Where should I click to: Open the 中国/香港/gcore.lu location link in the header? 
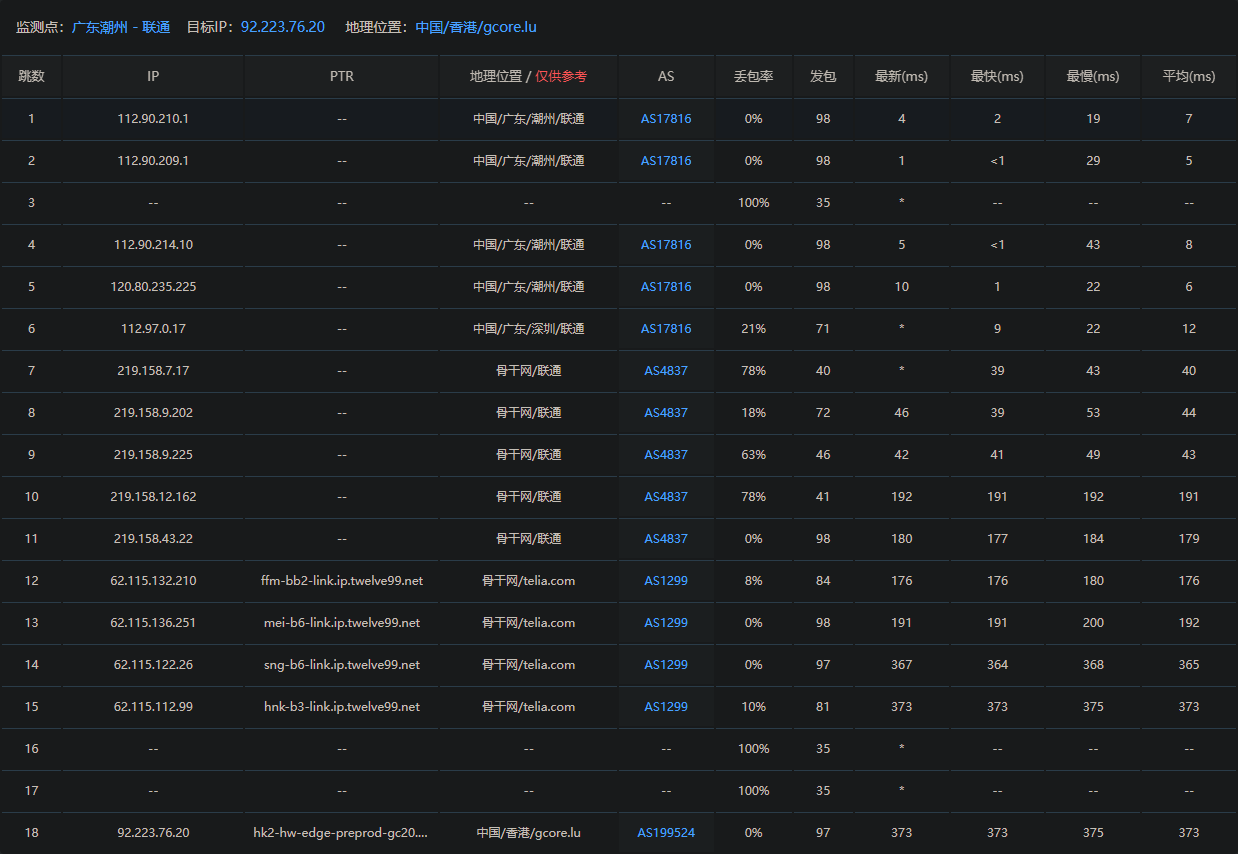476,27
